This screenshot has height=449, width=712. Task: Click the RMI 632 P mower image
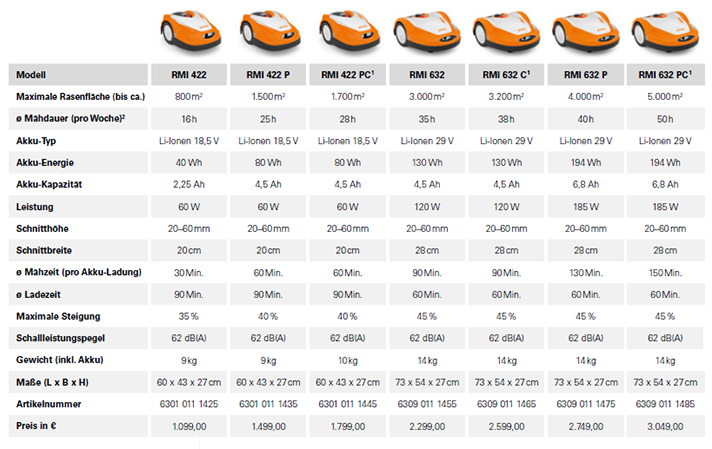[x=588, y=32]
